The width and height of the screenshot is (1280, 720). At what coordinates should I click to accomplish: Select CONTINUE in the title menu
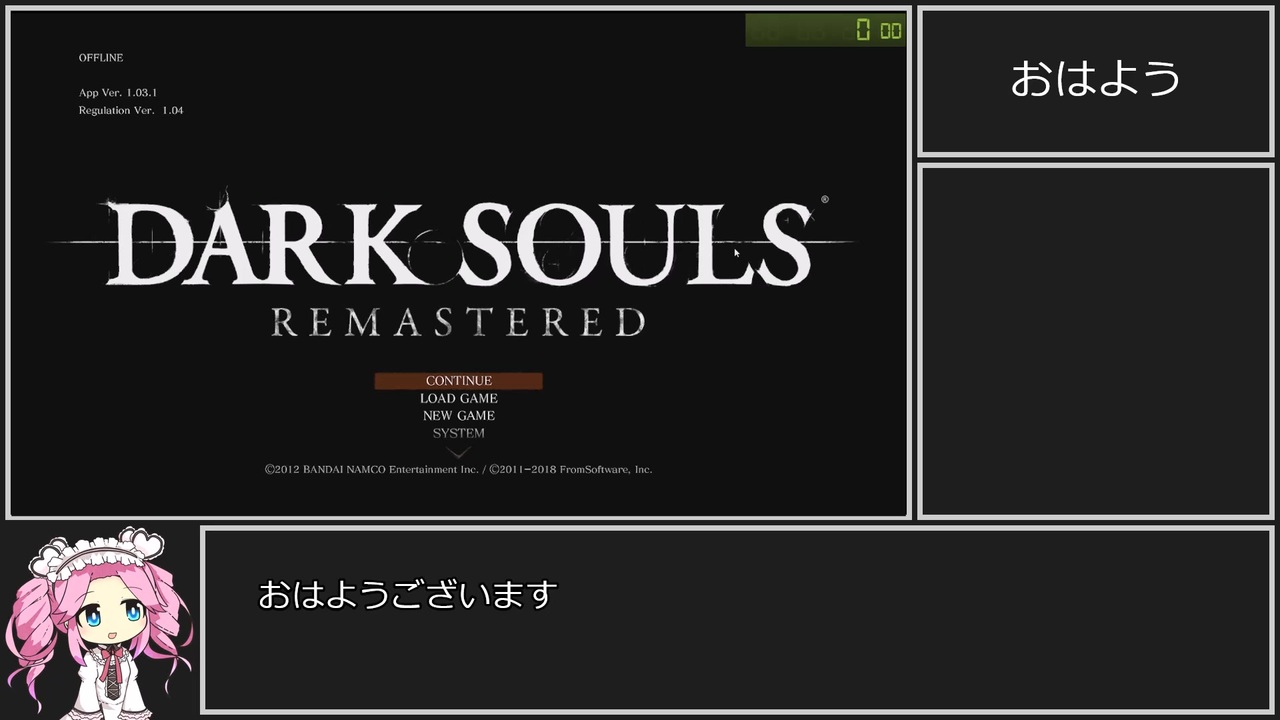tap(458, 381)
